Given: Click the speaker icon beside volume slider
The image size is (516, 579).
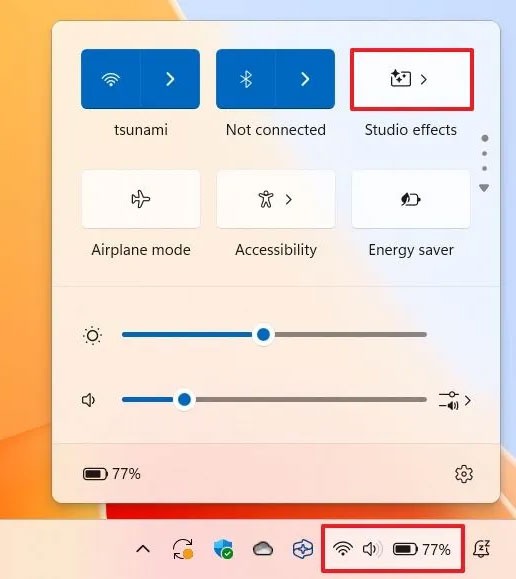Looking at the screenshot, I should pyautogui.click(x=88, y=400).
